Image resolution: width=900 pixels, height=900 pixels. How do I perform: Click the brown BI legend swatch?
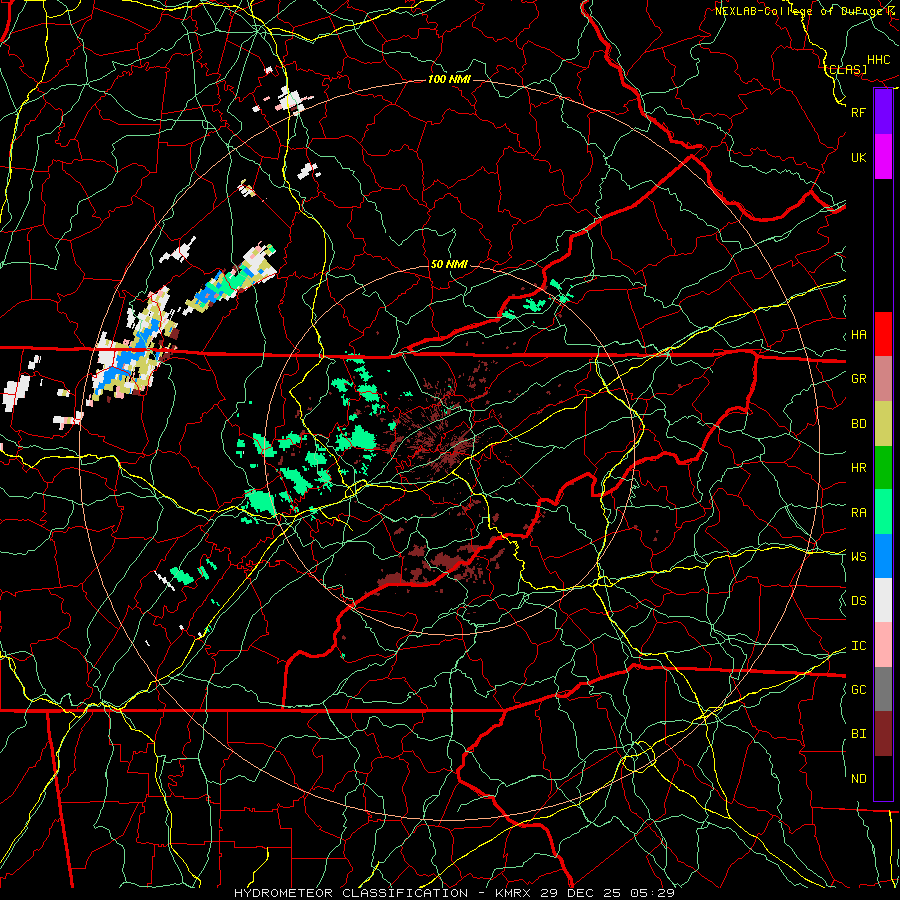[883, 734]
